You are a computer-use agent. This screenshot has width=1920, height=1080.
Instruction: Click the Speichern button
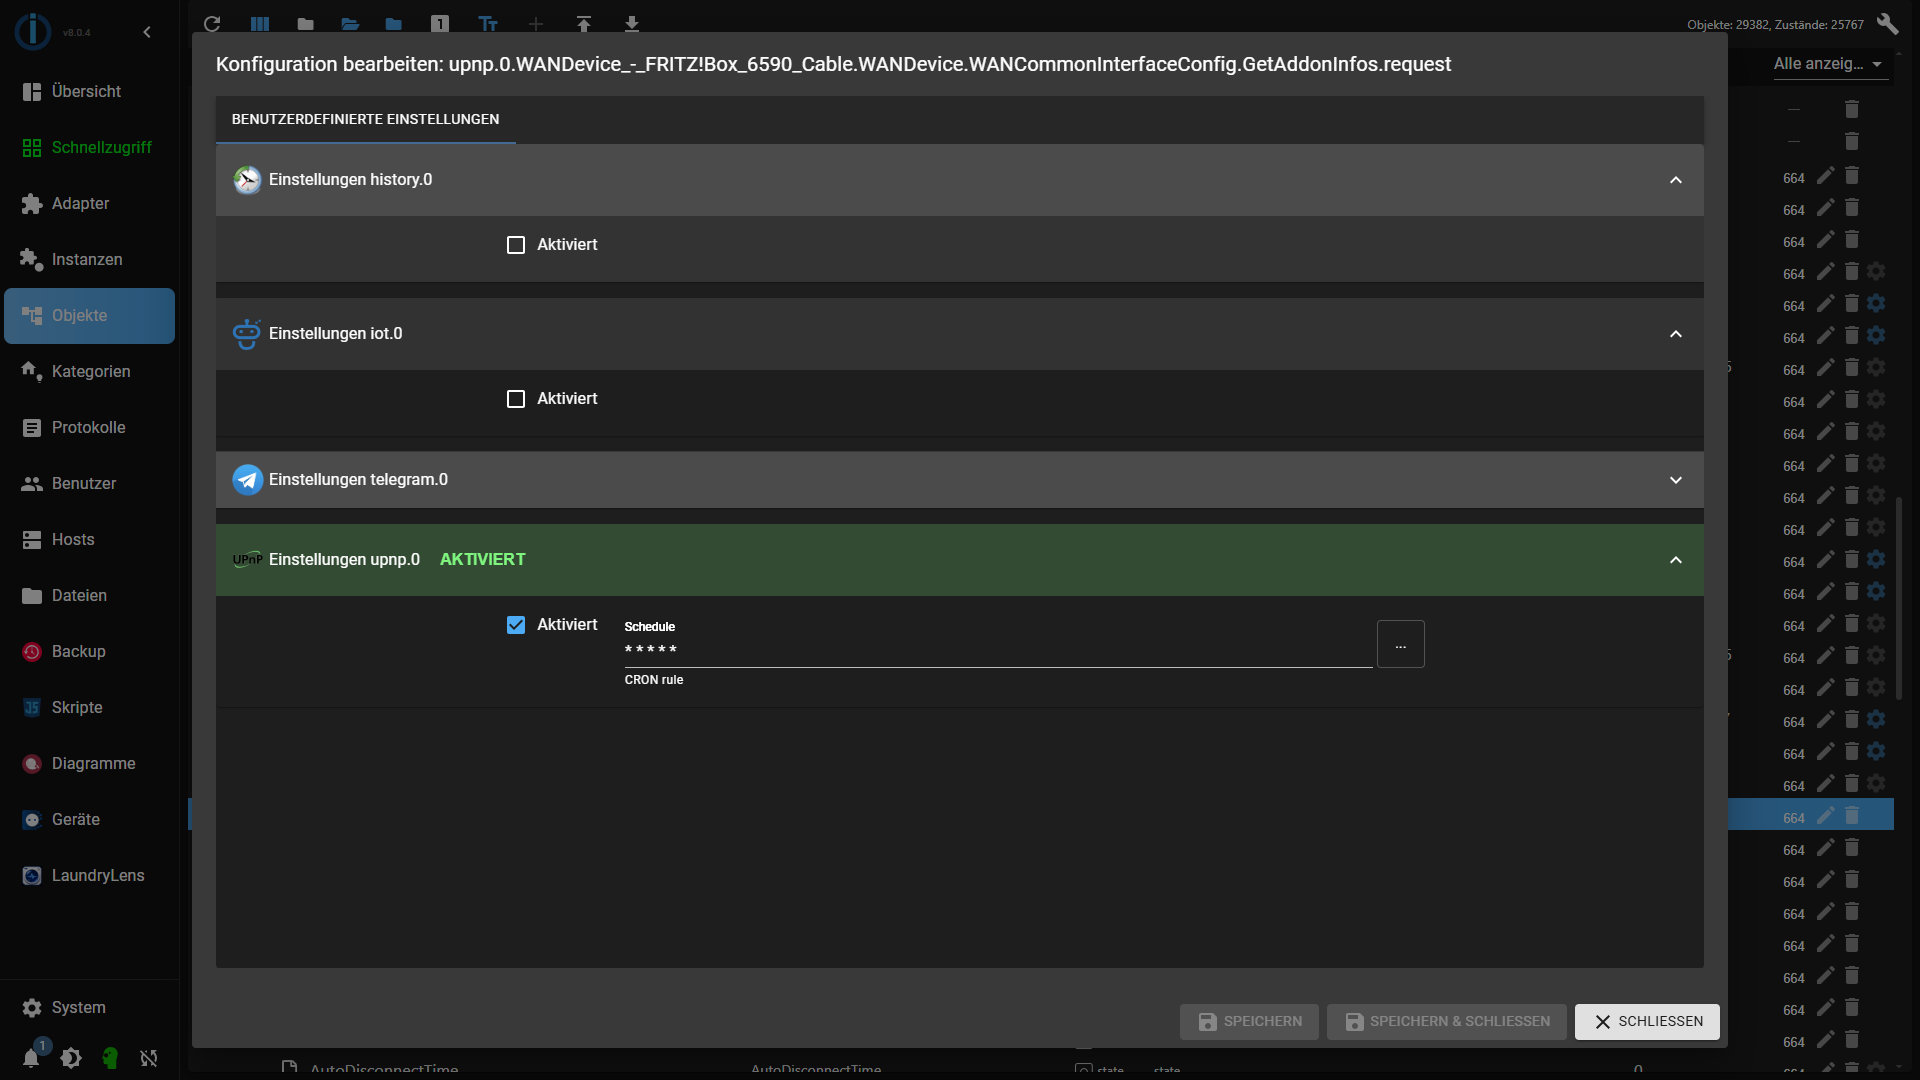point(1249,1021)
